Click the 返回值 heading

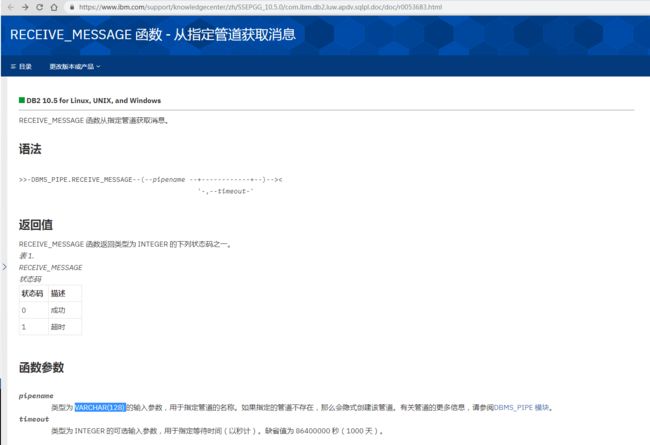(36, 225)
